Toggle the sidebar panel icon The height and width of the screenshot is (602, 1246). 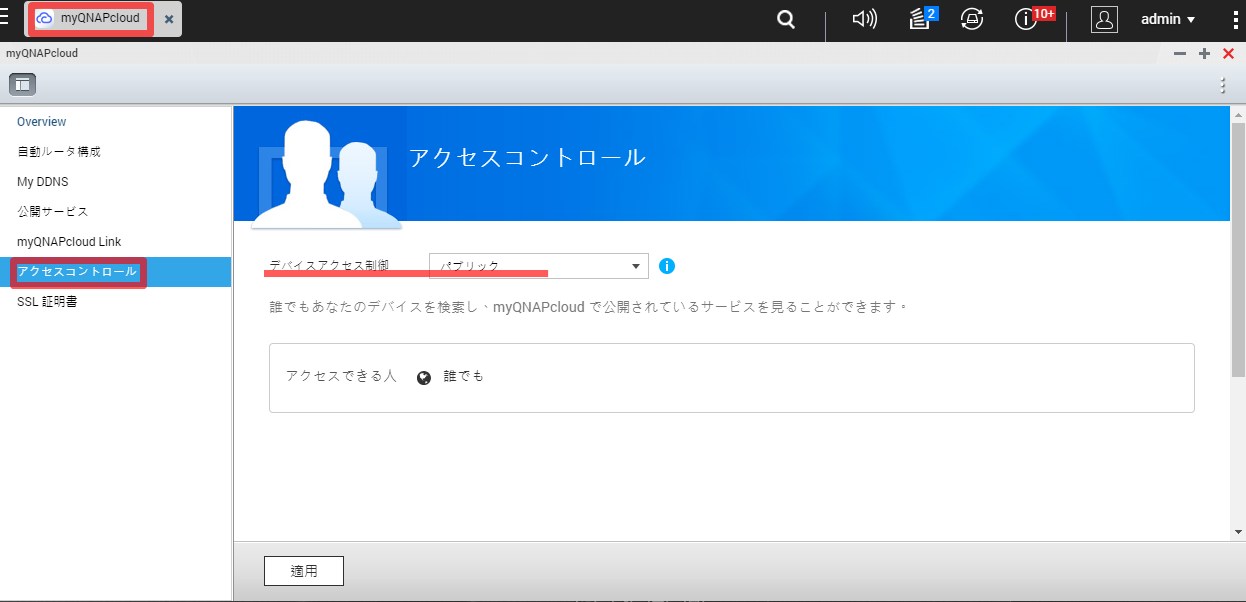[22, 85]
